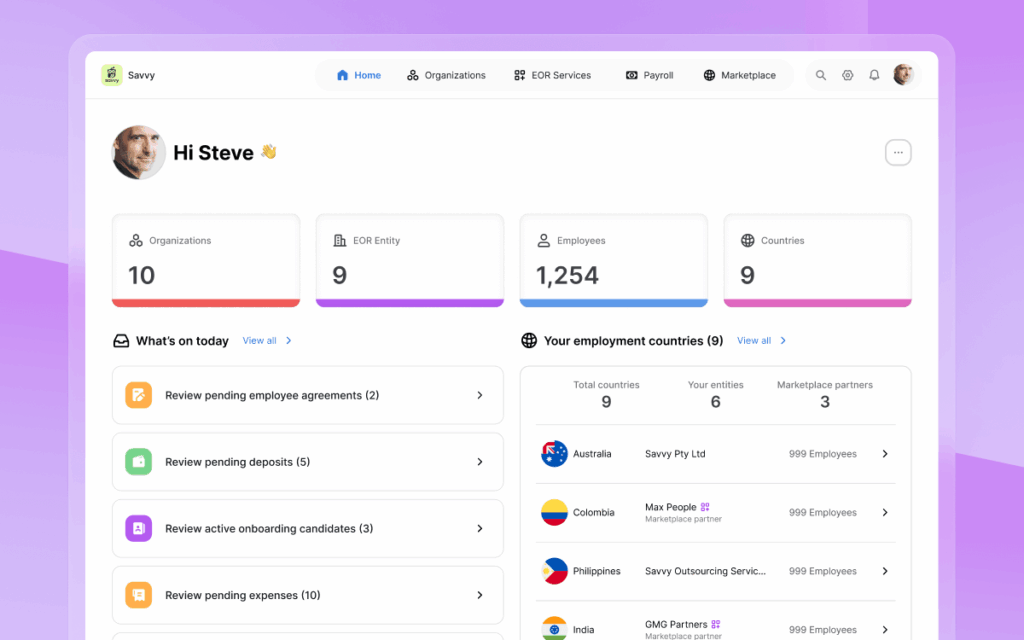Click the purple onboarding candidates icon

click(x=138, y=528)
